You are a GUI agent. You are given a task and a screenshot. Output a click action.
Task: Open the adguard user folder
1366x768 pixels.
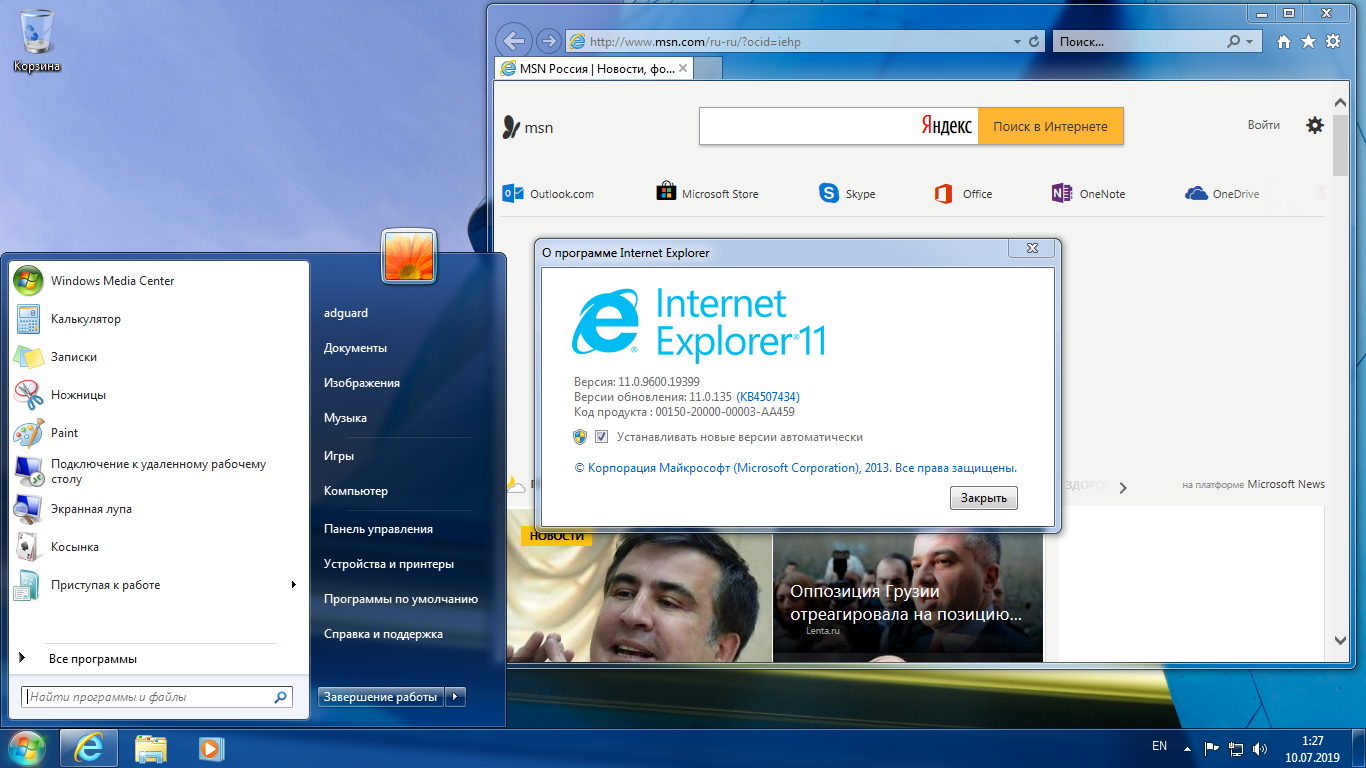pos(346,313)
